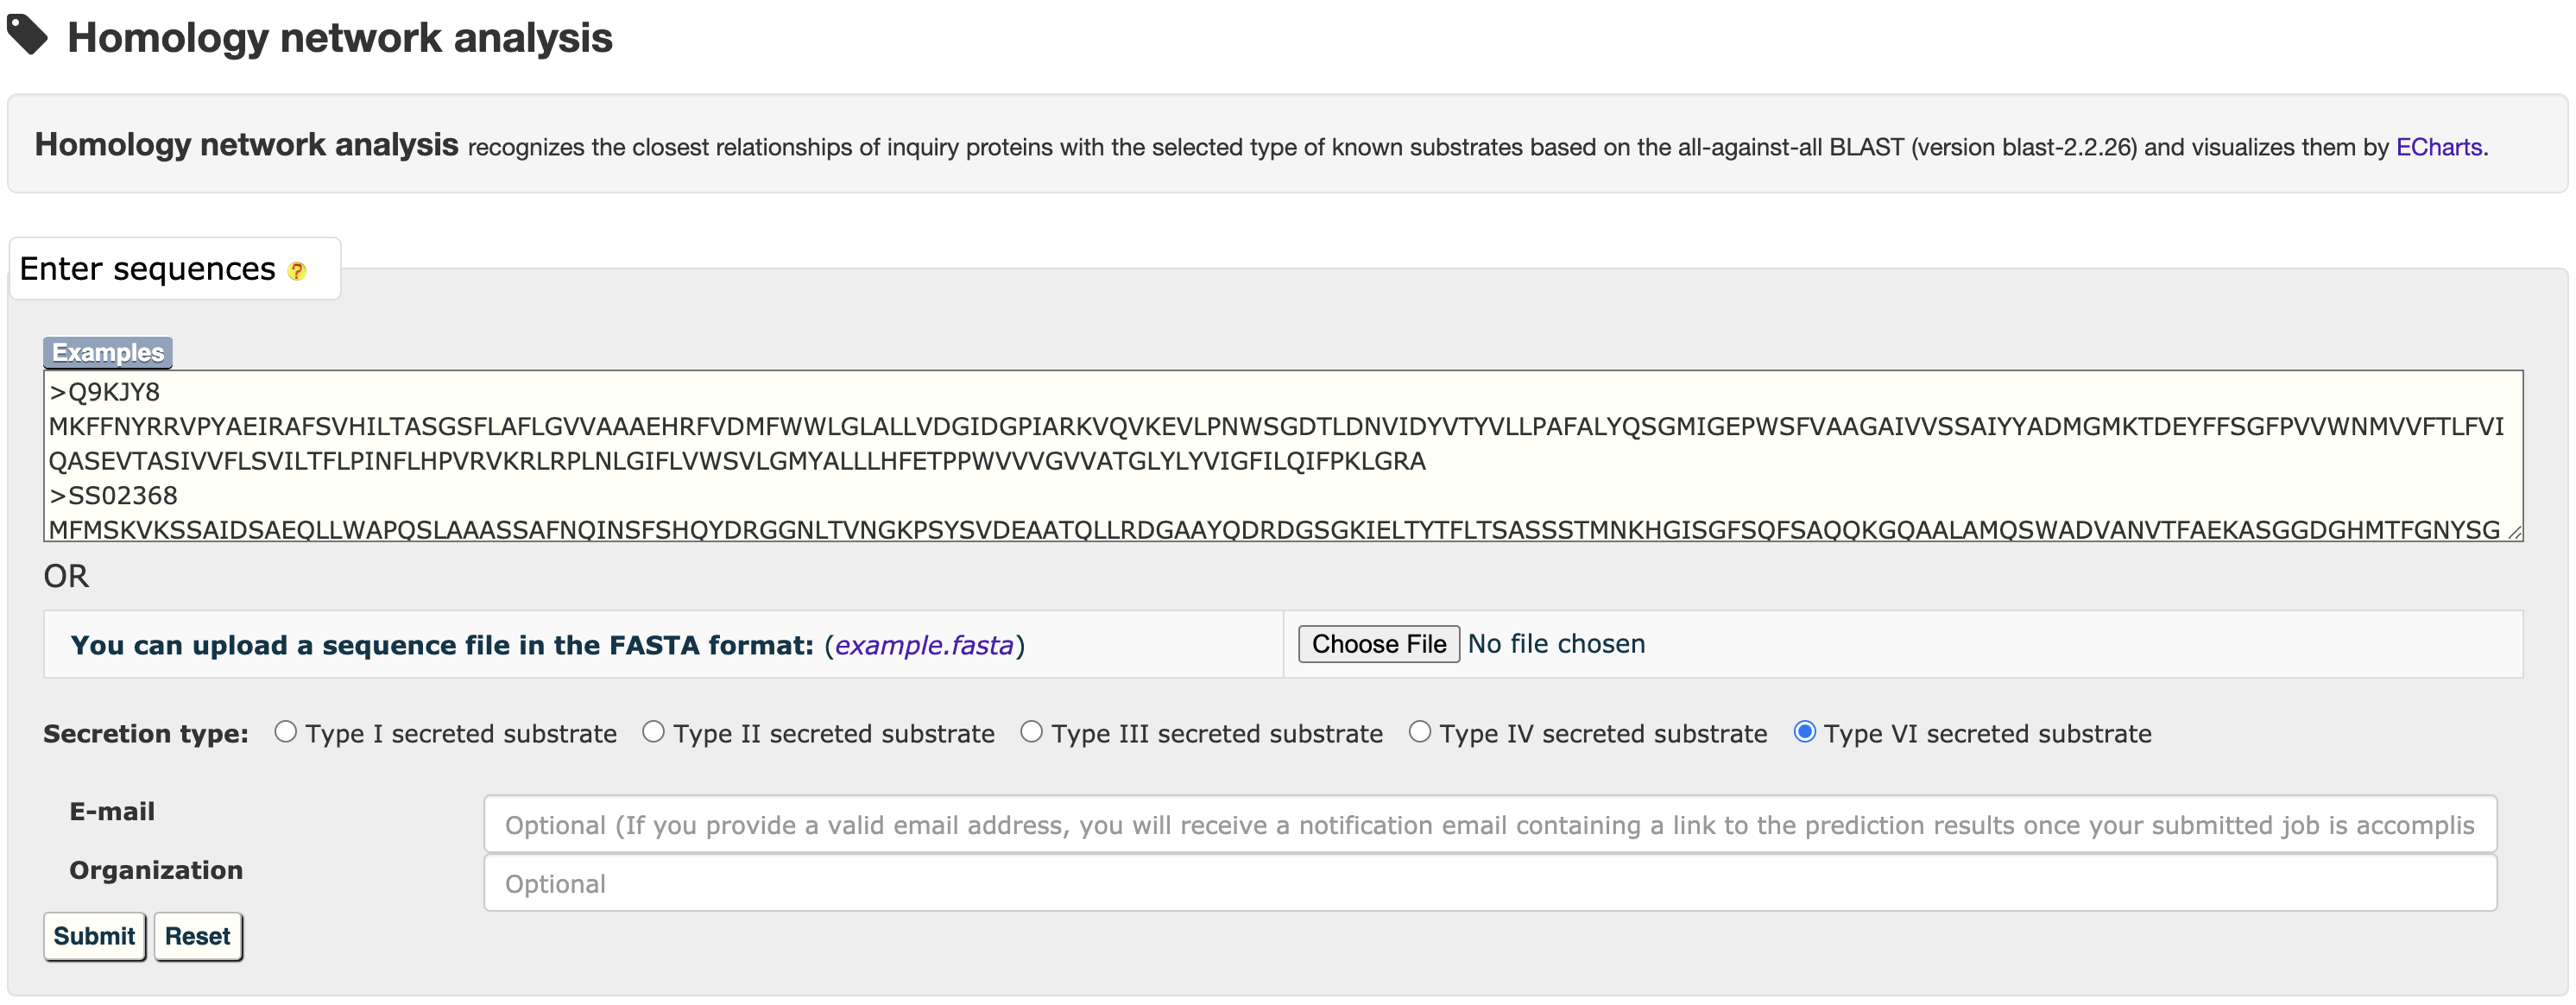
Task: Click the "No file chosen" text
Action: (x=1556, y=644)
